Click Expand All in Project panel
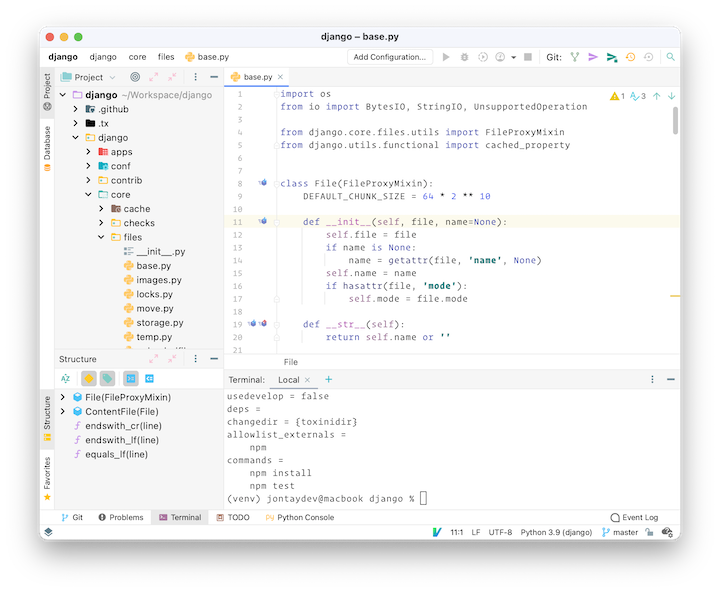 [x=153, y=77]
